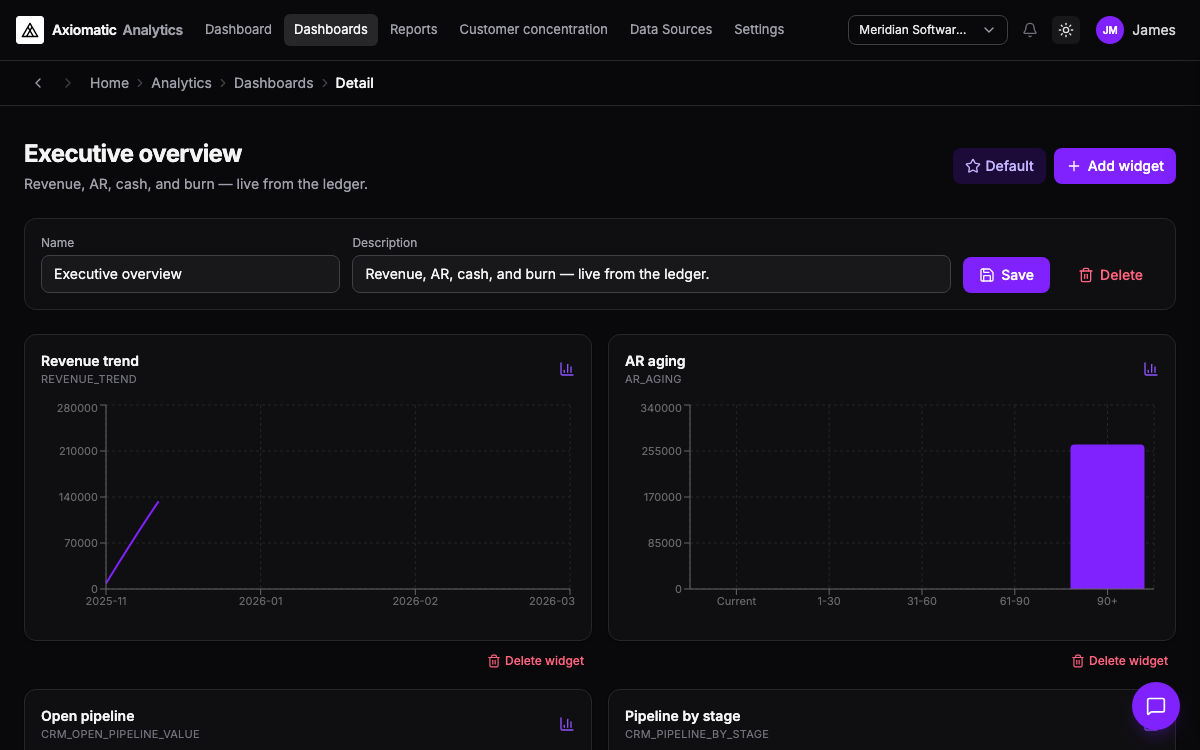Select the Dashboards nav tab
The width and height of the screenshot is (1200, 750).
331,30
